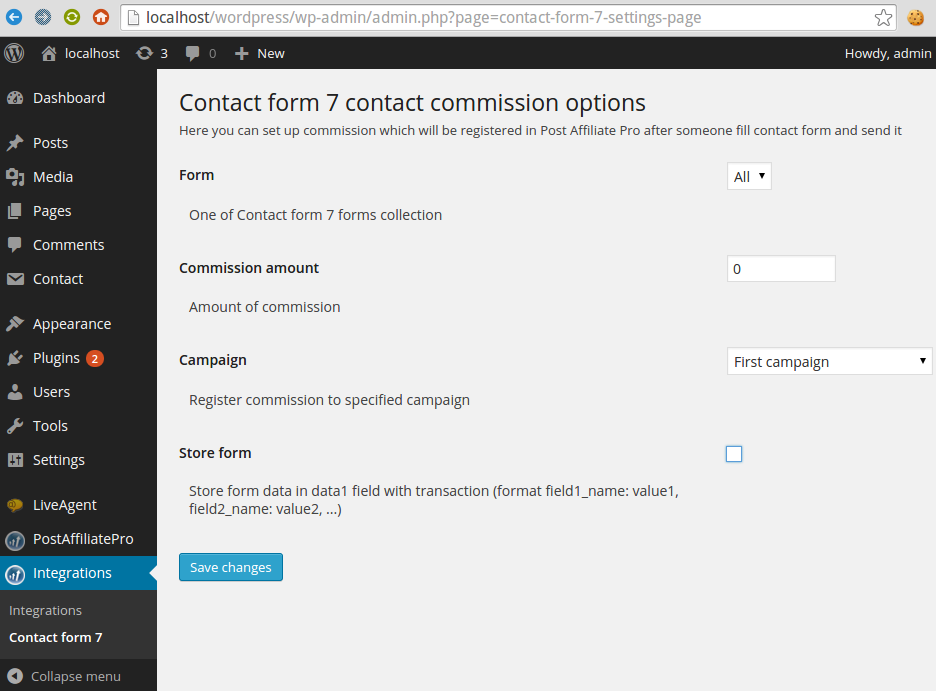Enable the Store form checkbox

click(734, 454)
